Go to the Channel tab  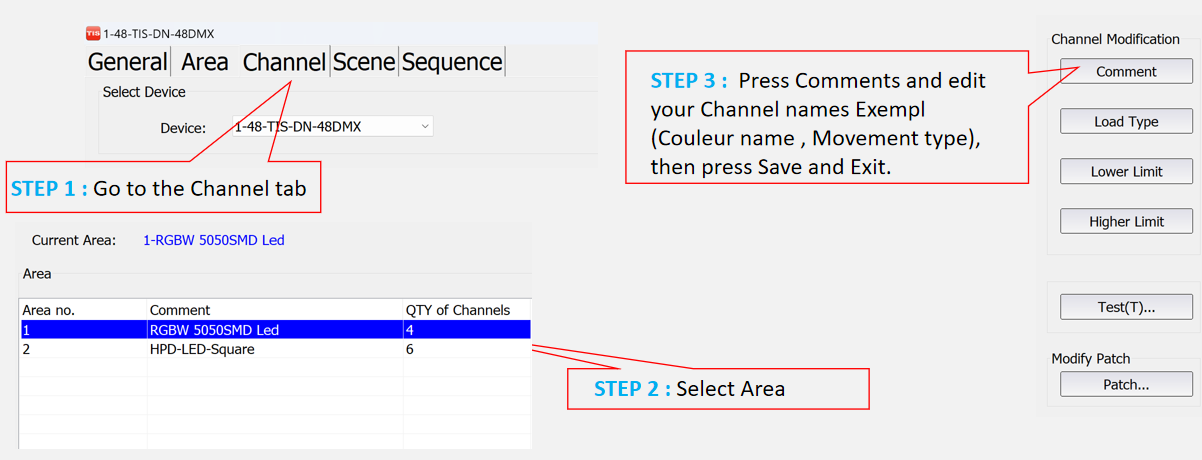[284, 62]
